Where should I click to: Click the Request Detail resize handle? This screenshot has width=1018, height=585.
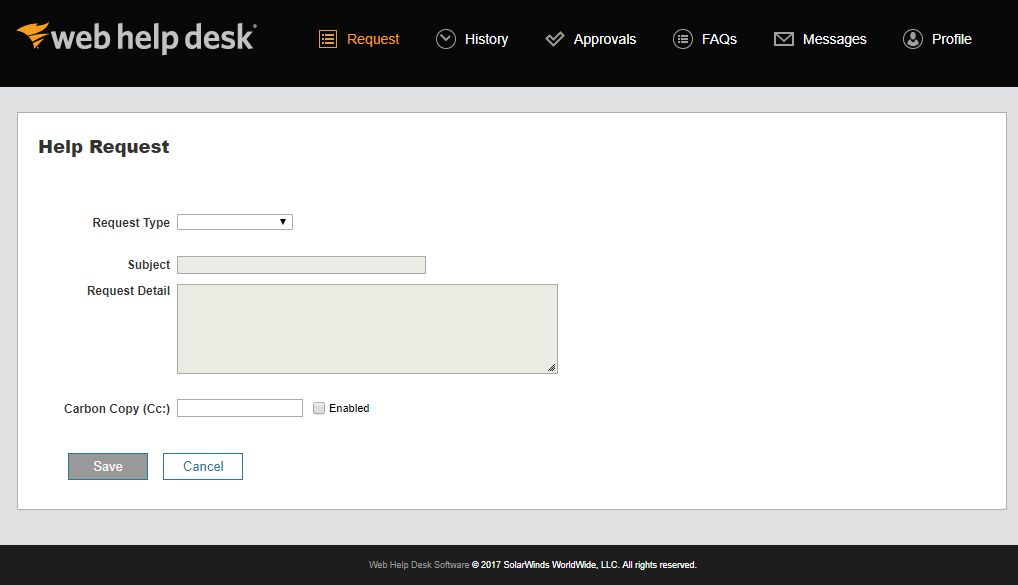click(551, 367)
